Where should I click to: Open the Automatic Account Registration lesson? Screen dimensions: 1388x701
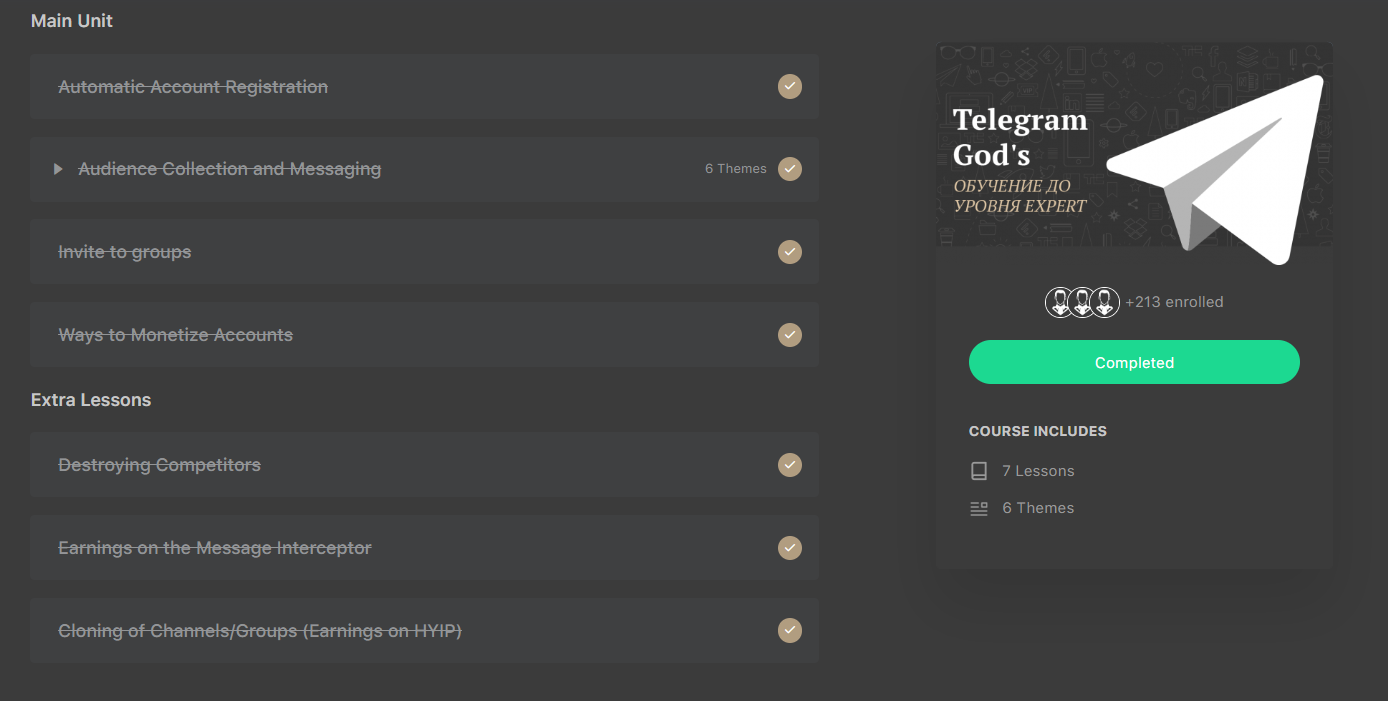[x=424, y=87]
